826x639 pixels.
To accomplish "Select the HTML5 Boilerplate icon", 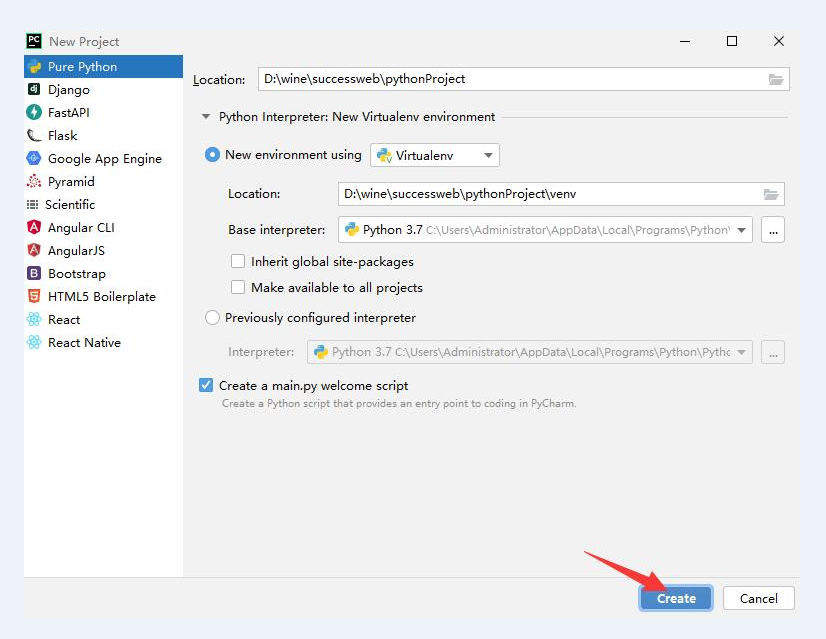I will coord(34,296).
